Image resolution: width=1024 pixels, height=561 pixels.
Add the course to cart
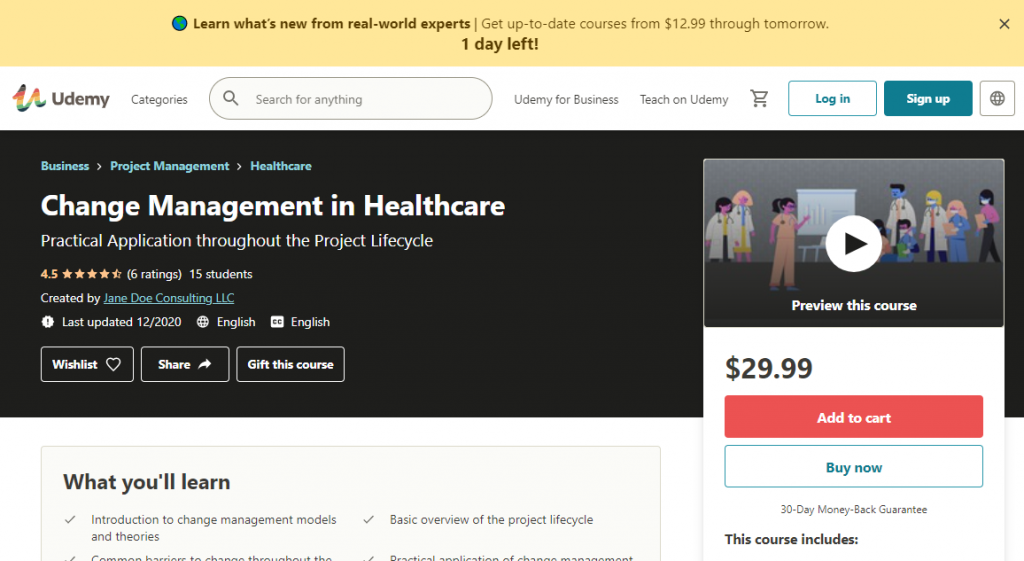pyautogui.click(x=853, y=417)
